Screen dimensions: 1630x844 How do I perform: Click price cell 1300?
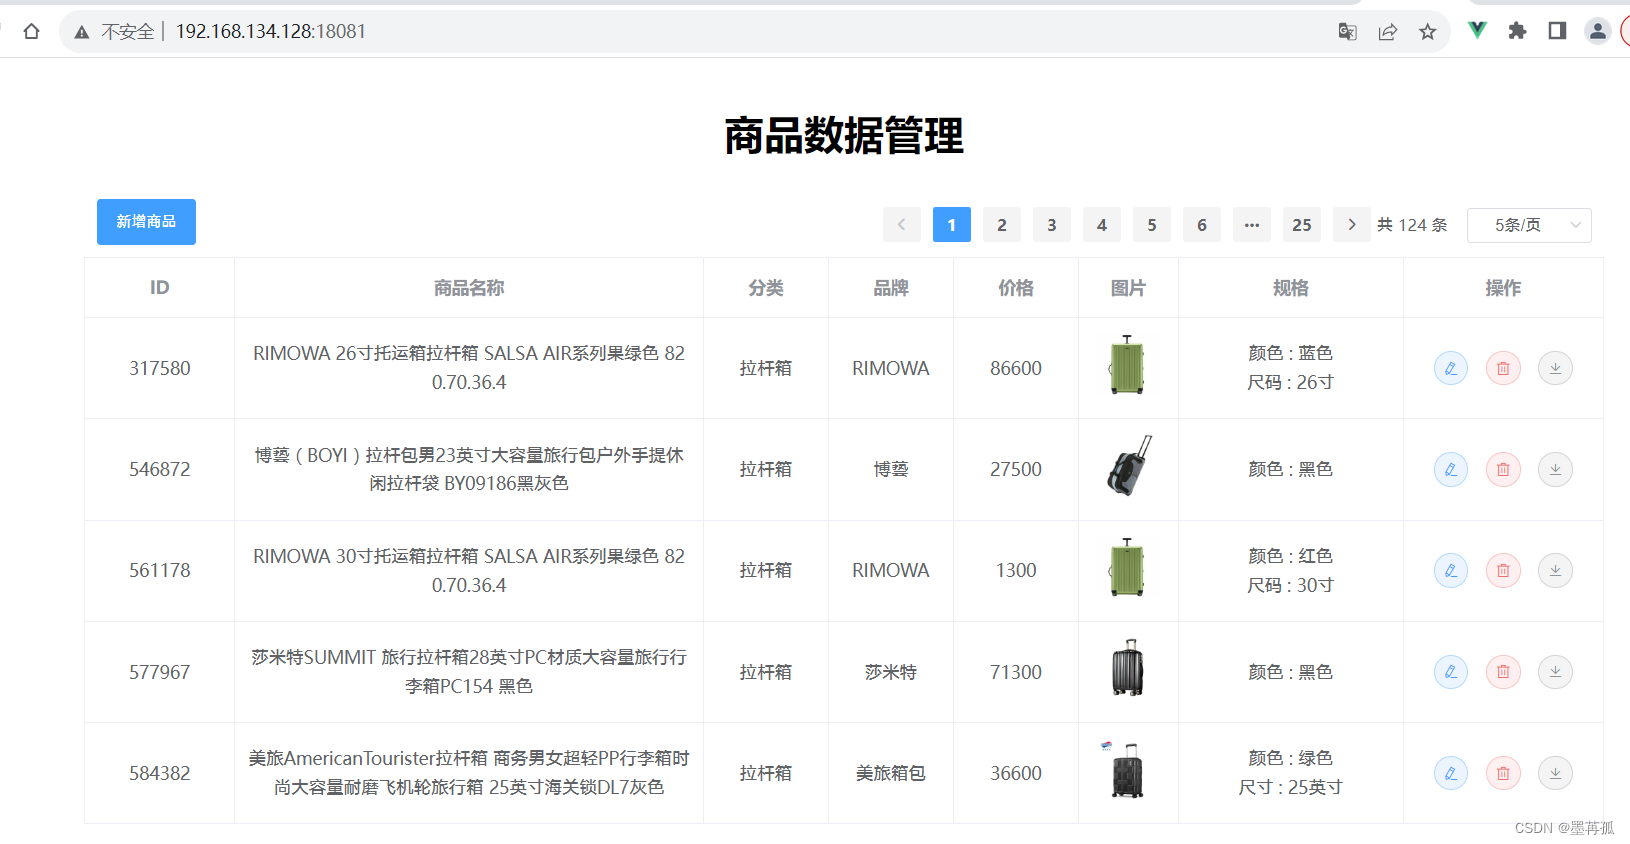(1016, 570)
